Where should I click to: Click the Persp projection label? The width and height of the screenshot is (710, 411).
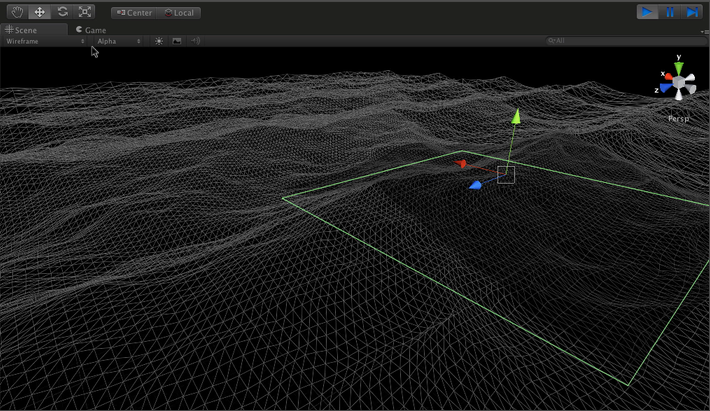pyautogui.click(x=678, y=119)
